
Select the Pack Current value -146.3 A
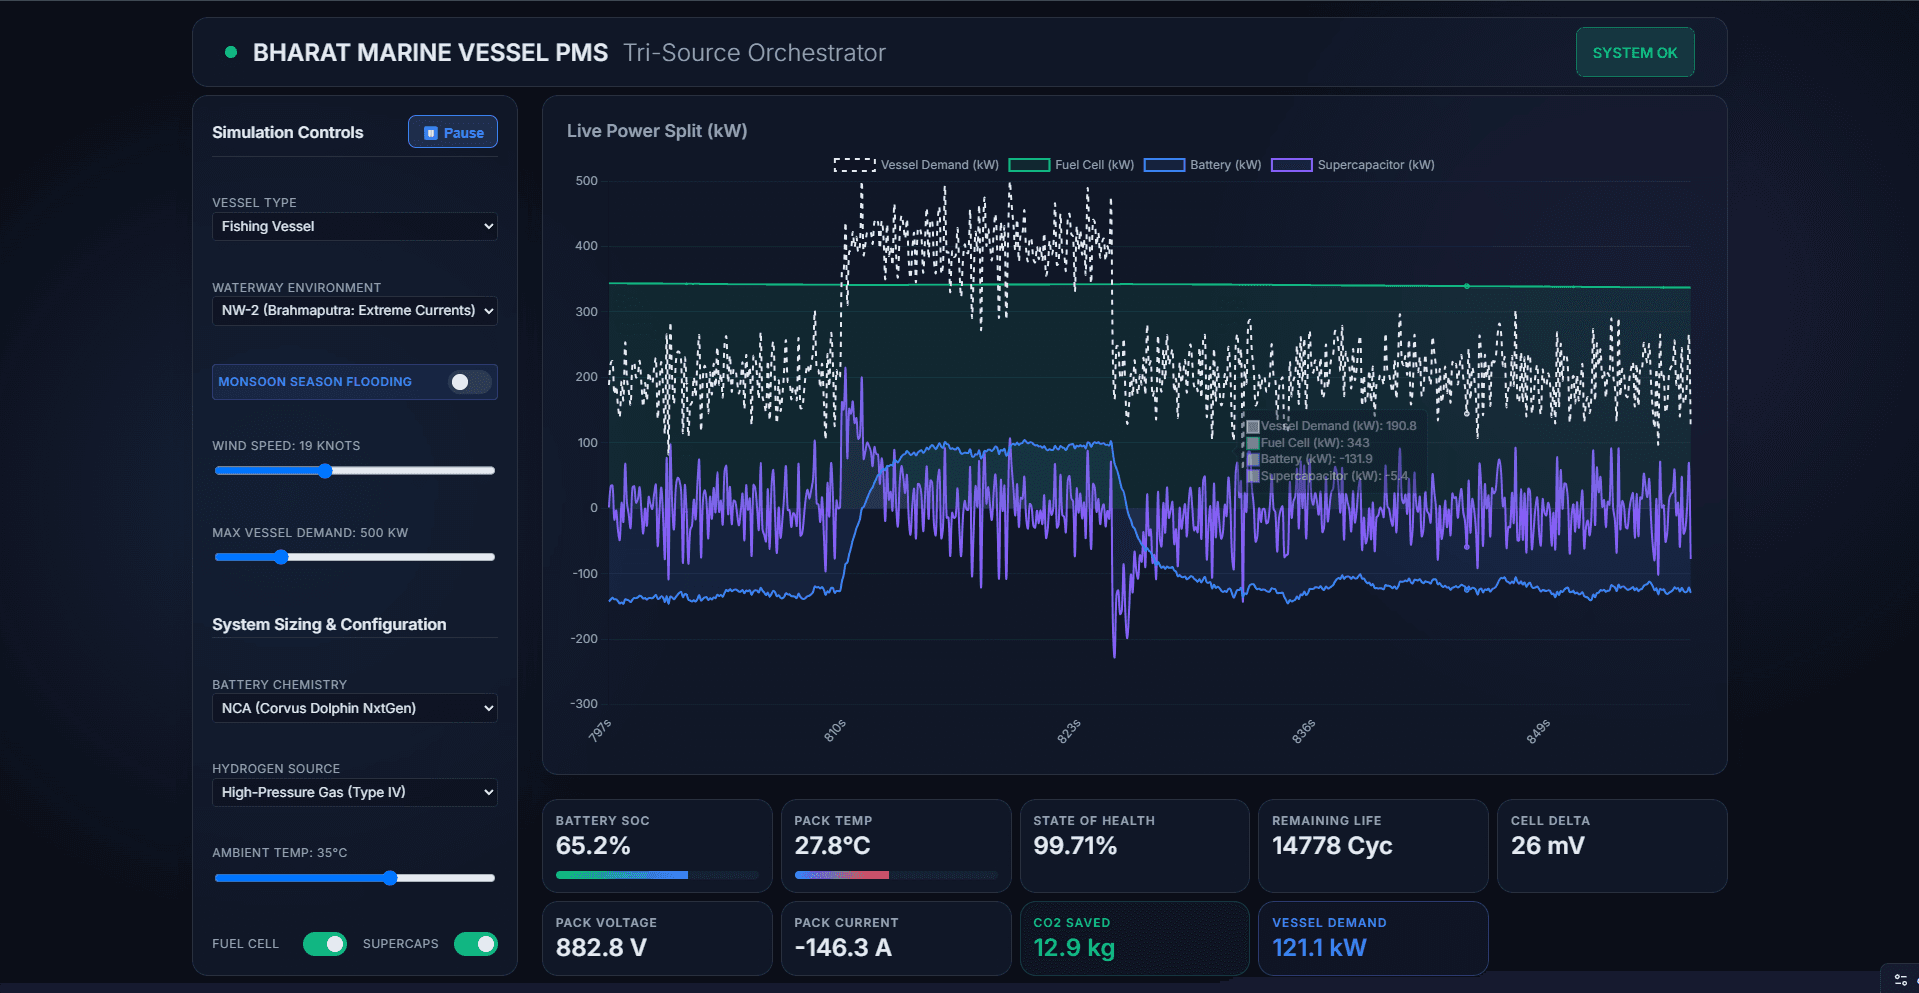click(843, 948)
